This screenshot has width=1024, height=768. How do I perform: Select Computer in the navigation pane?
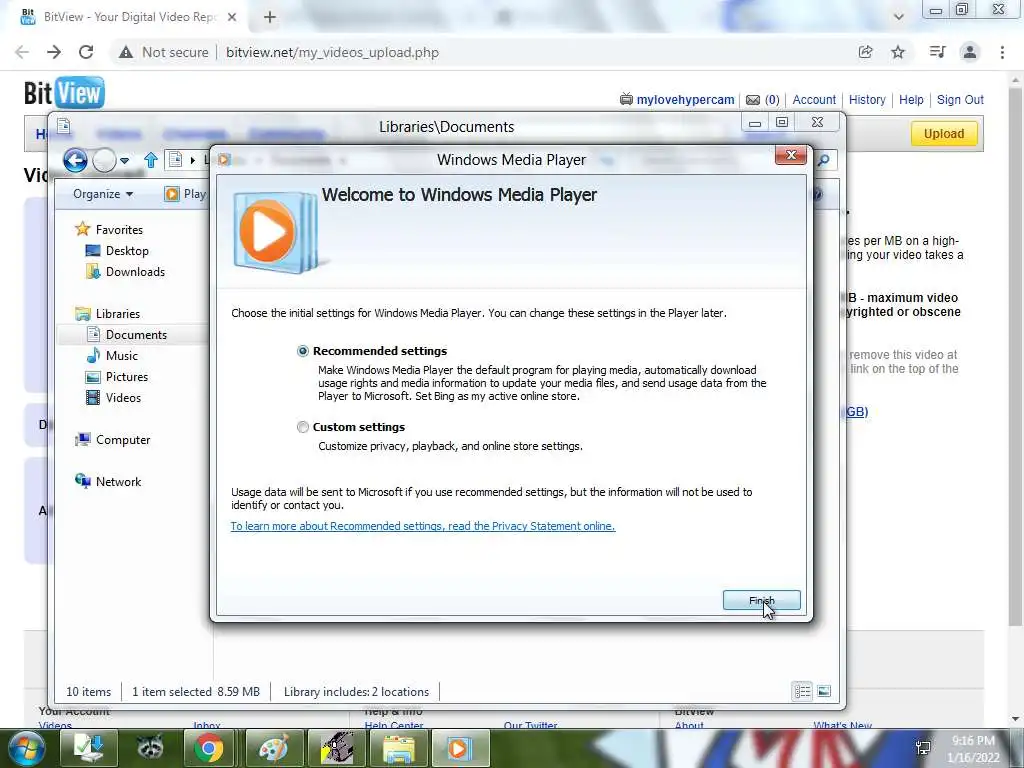[x=113, y=440]
